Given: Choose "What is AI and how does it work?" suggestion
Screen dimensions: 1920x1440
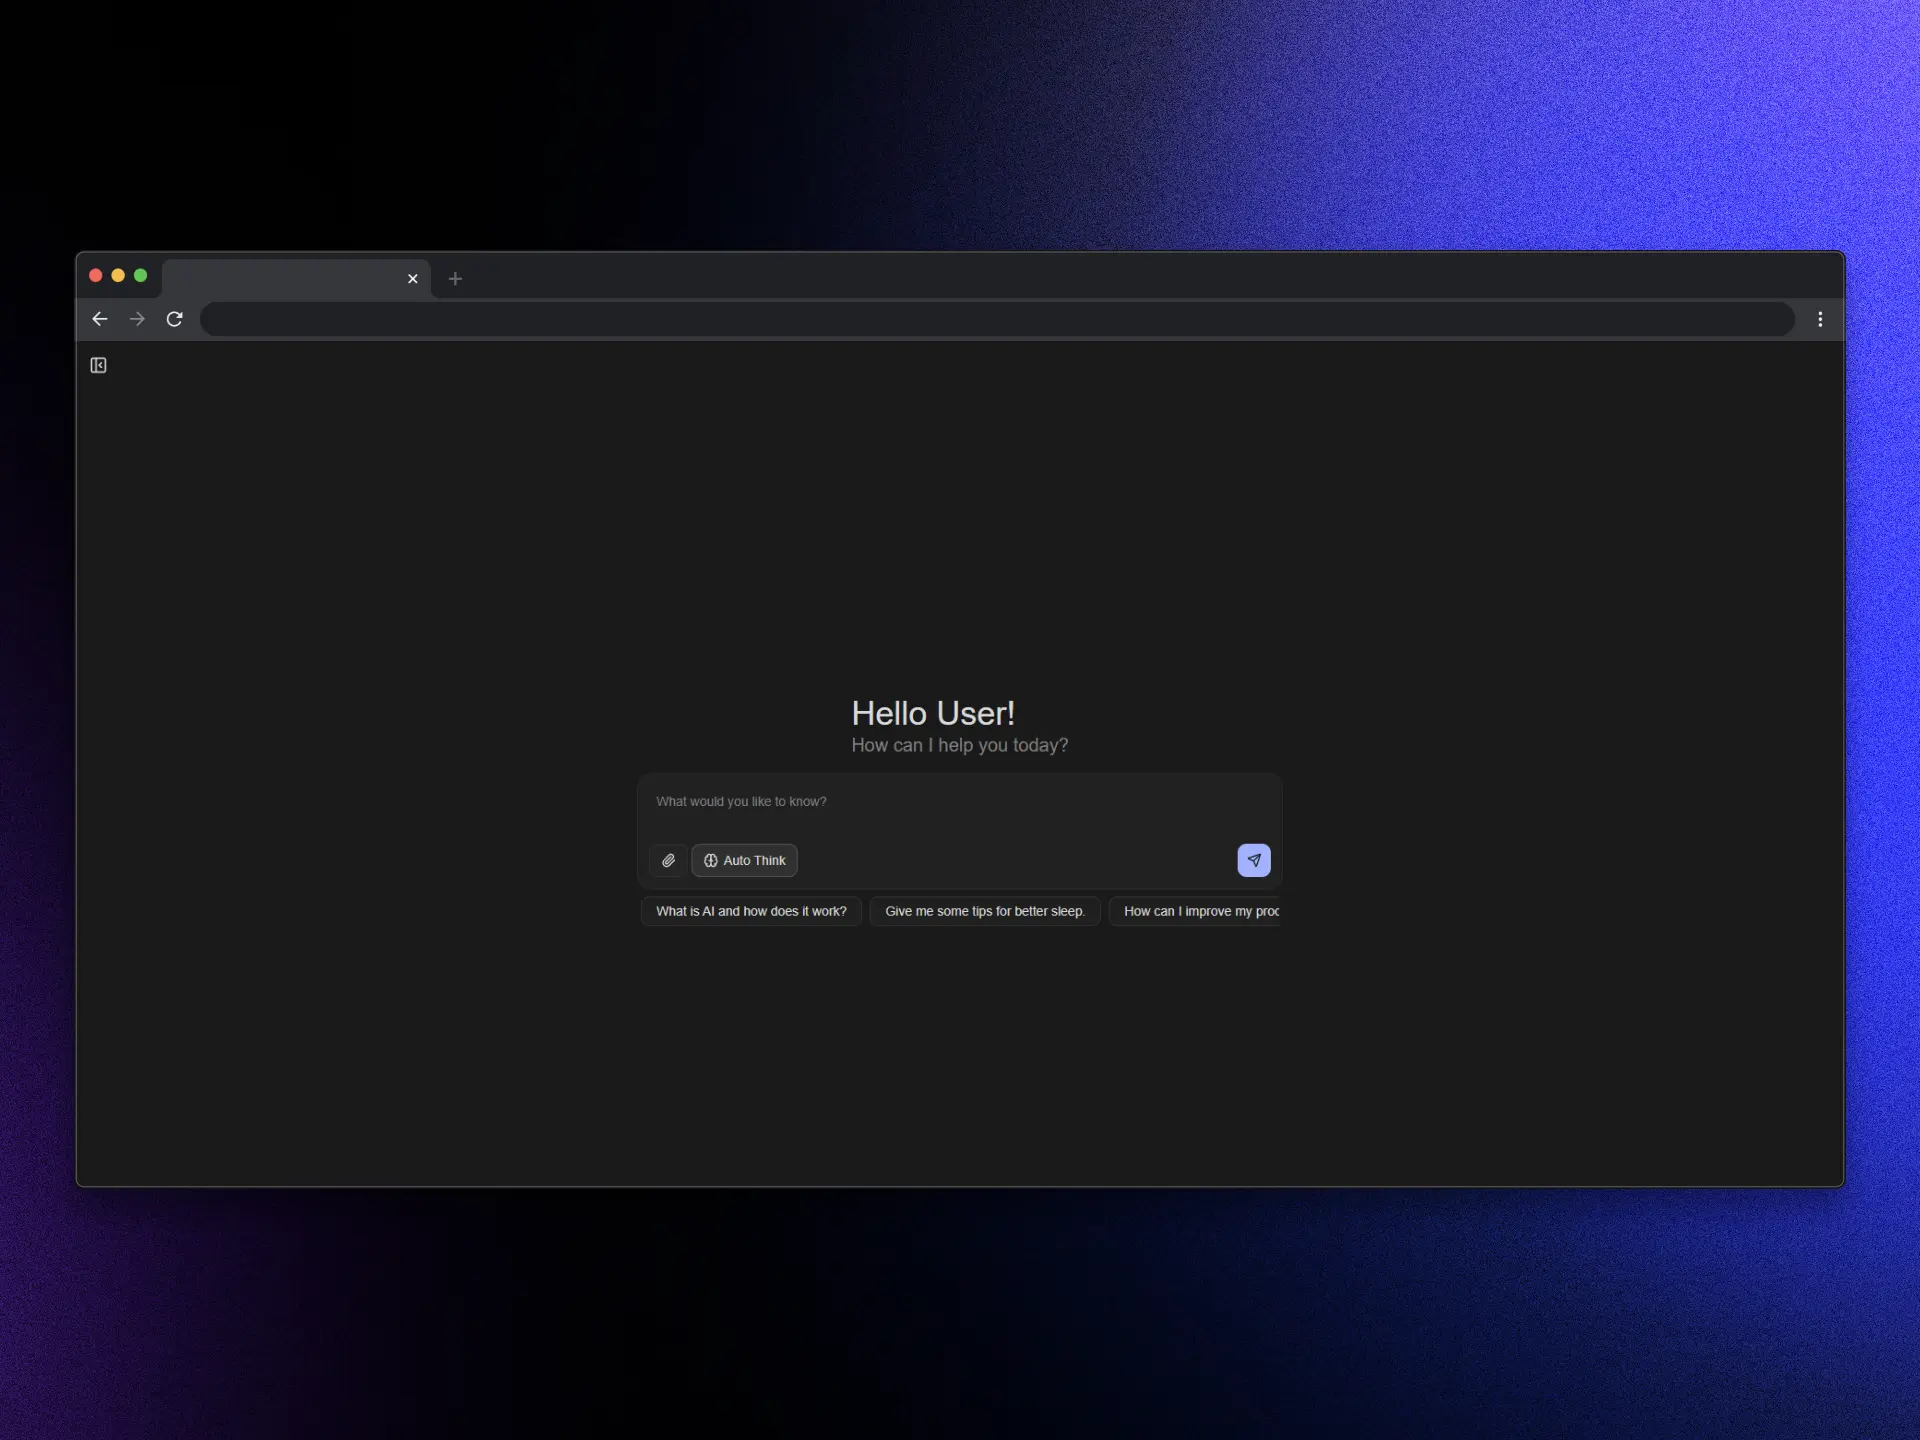Looking at the screenshot, I should [751, 911].
